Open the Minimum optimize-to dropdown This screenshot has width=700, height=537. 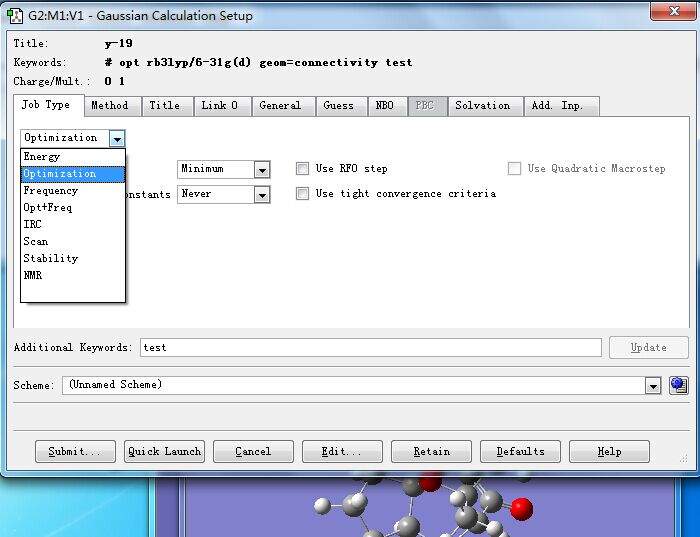(262, 170)
